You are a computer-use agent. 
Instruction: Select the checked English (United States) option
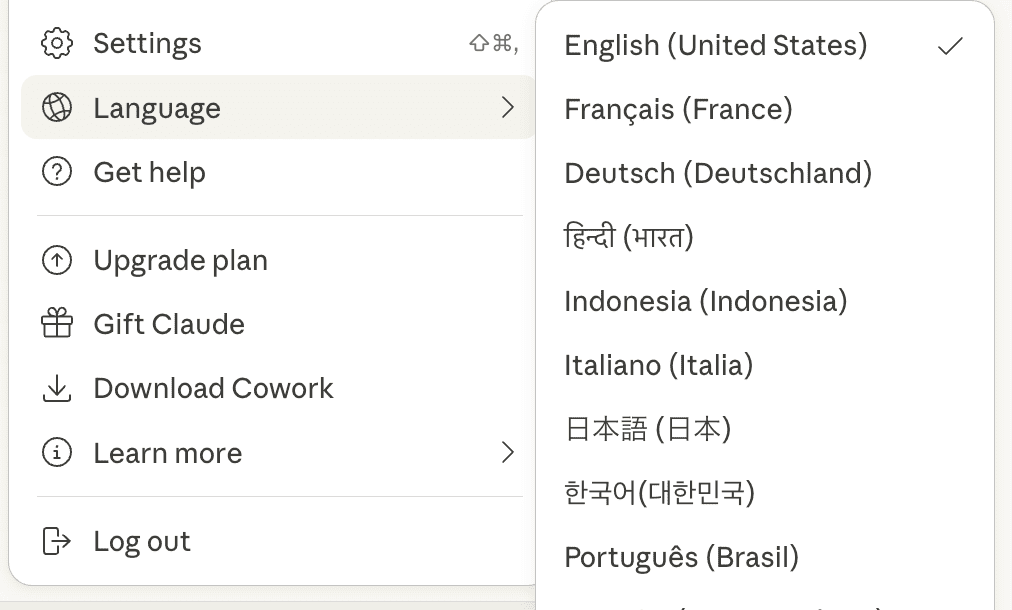point(716,45)
